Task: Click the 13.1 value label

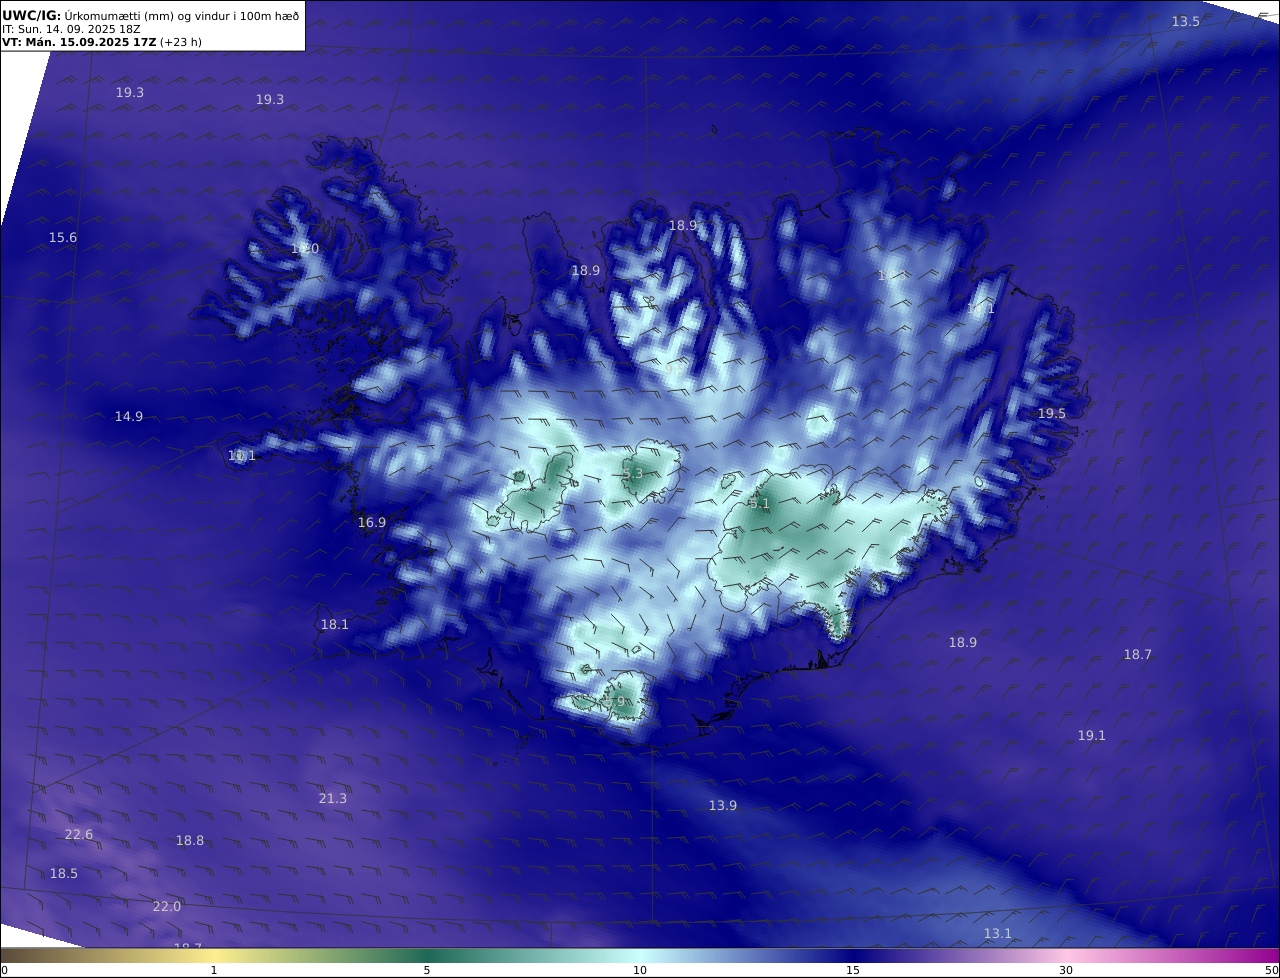Action: [x=998, y=934]
